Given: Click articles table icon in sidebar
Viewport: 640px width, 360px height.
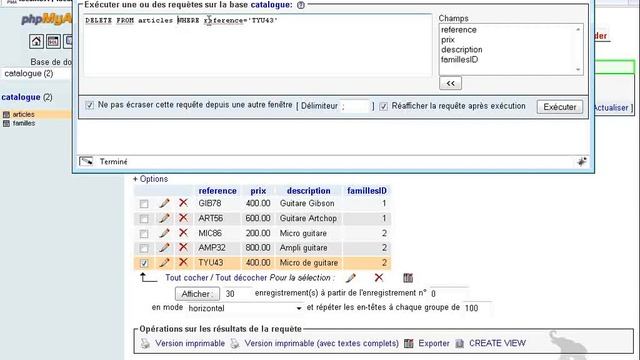Looking at the screenshot, I should pos(6,115).
